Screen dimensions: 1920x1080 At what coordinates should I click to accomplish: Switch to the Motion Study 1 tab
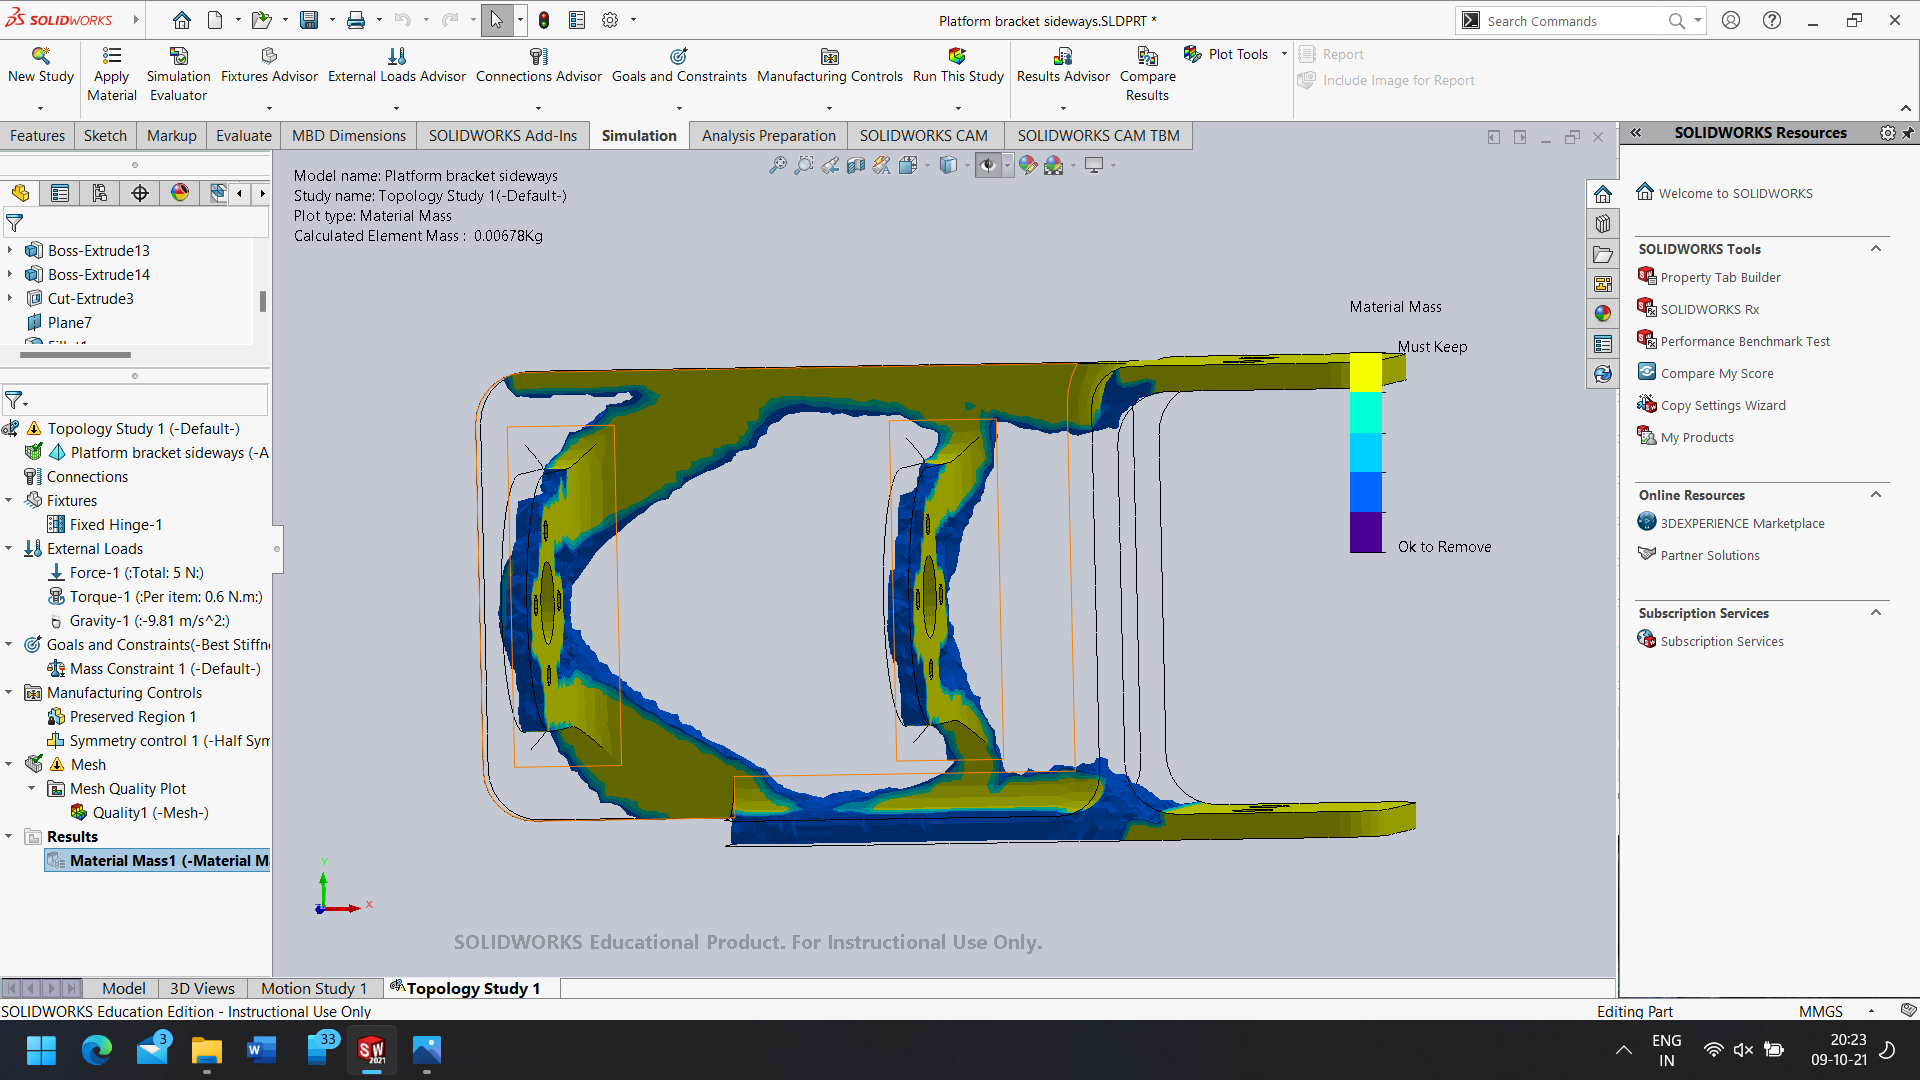tap(314, 988)
